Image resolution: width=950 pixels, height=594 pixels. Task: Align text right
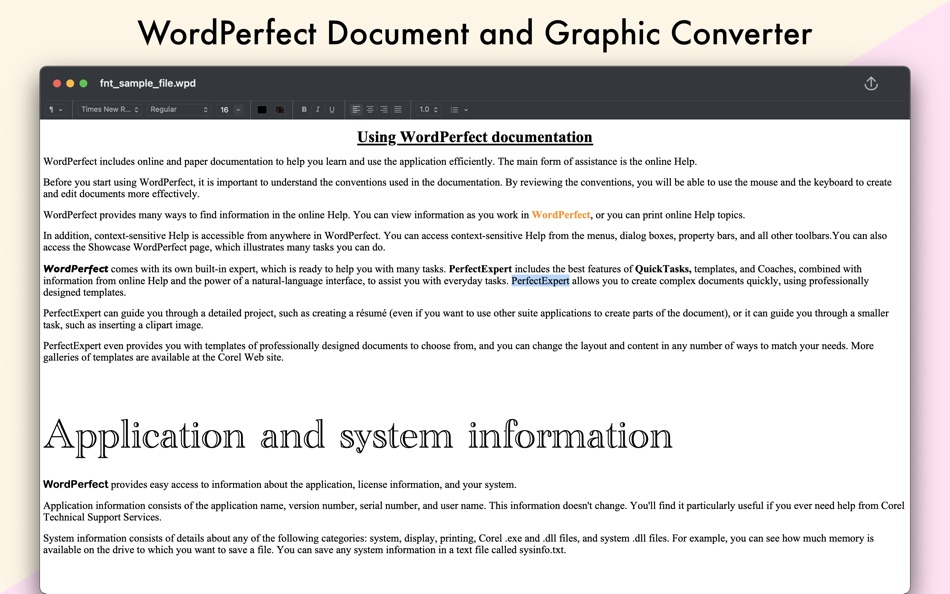[384, 110]
